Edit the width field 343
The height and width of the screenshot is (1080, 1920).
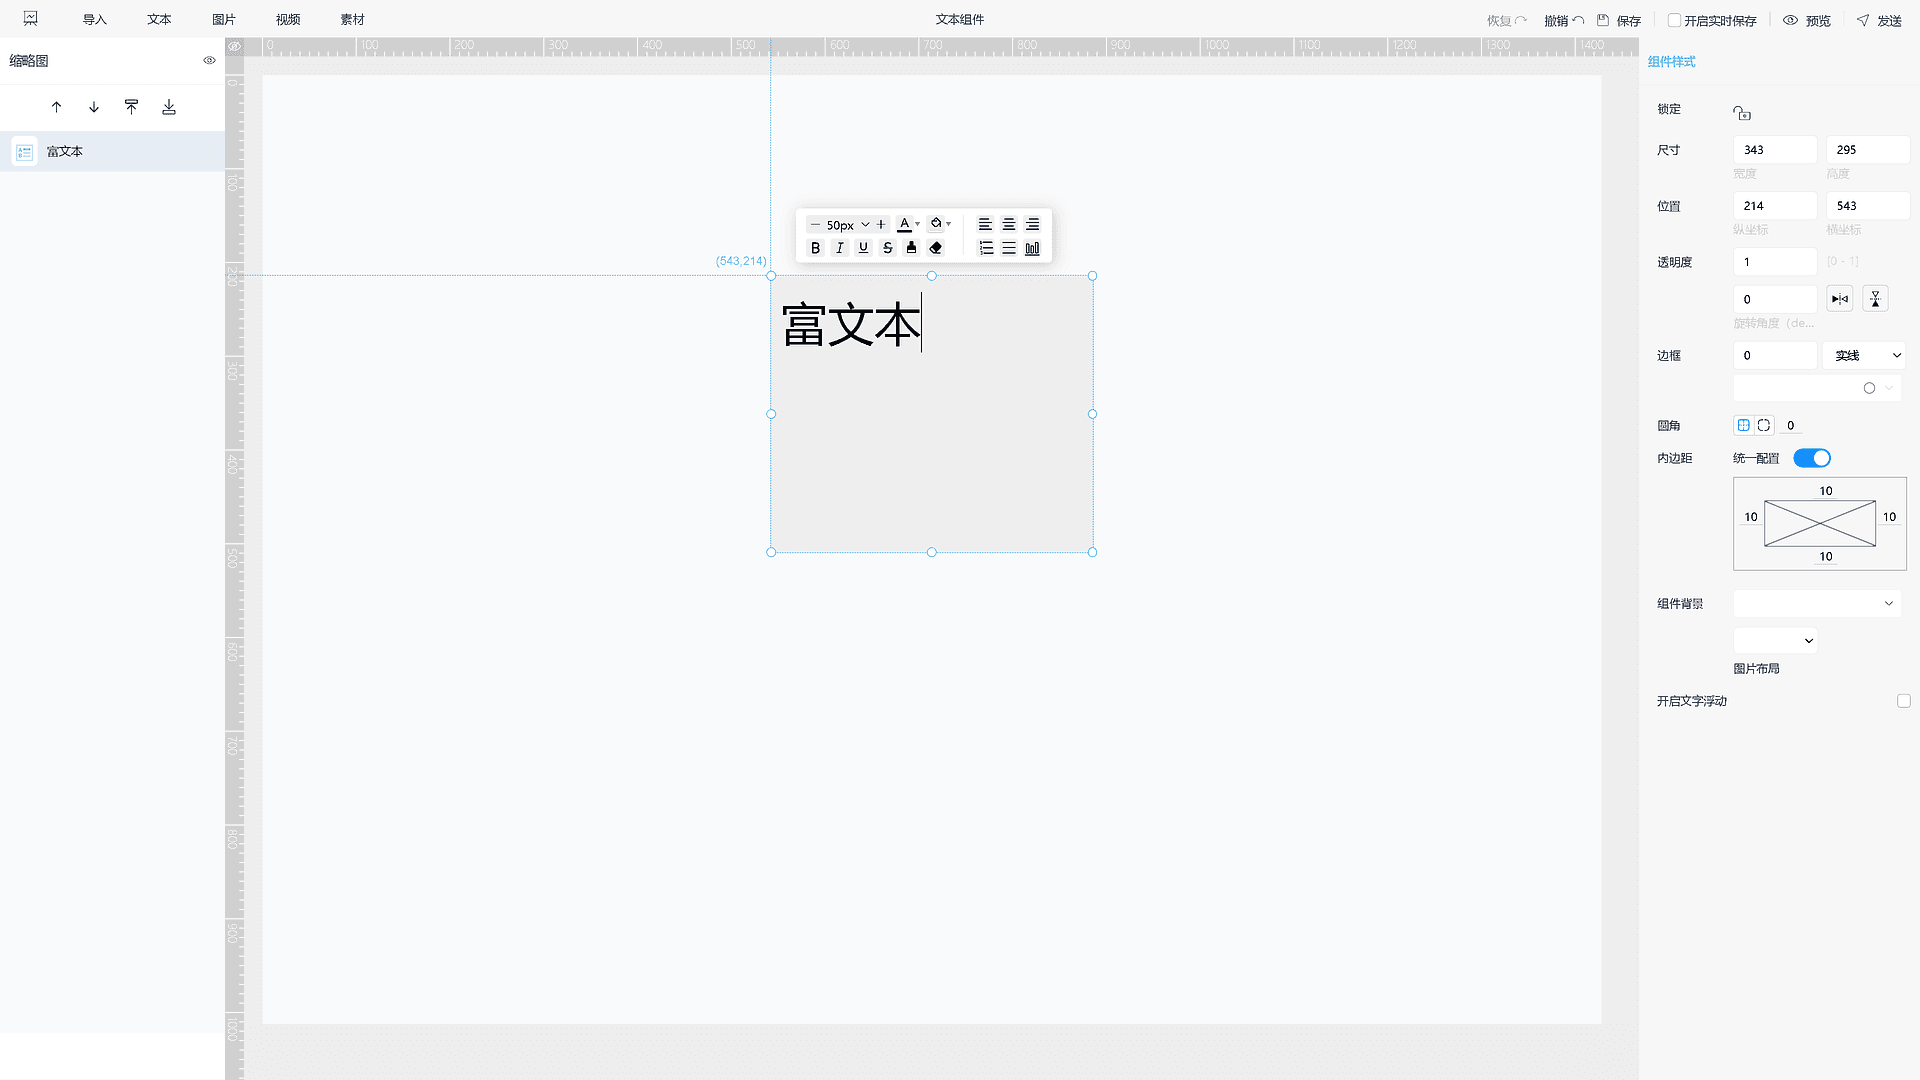1775,150
